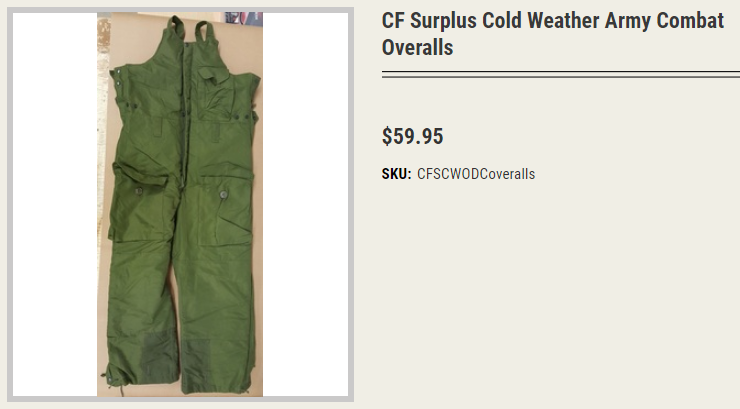Open the green overalls product image

[x=180, y=204]
